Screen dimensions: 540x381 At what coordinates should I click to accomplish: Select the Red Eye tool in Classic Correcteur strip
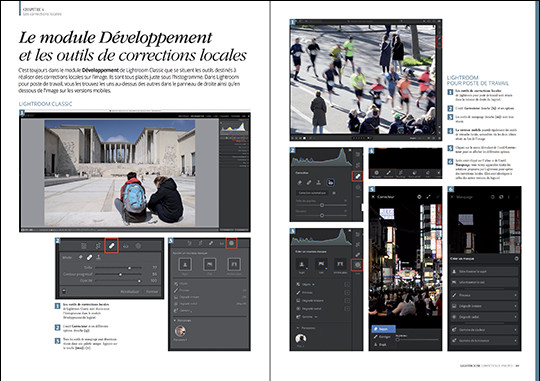tap(125, 246)
